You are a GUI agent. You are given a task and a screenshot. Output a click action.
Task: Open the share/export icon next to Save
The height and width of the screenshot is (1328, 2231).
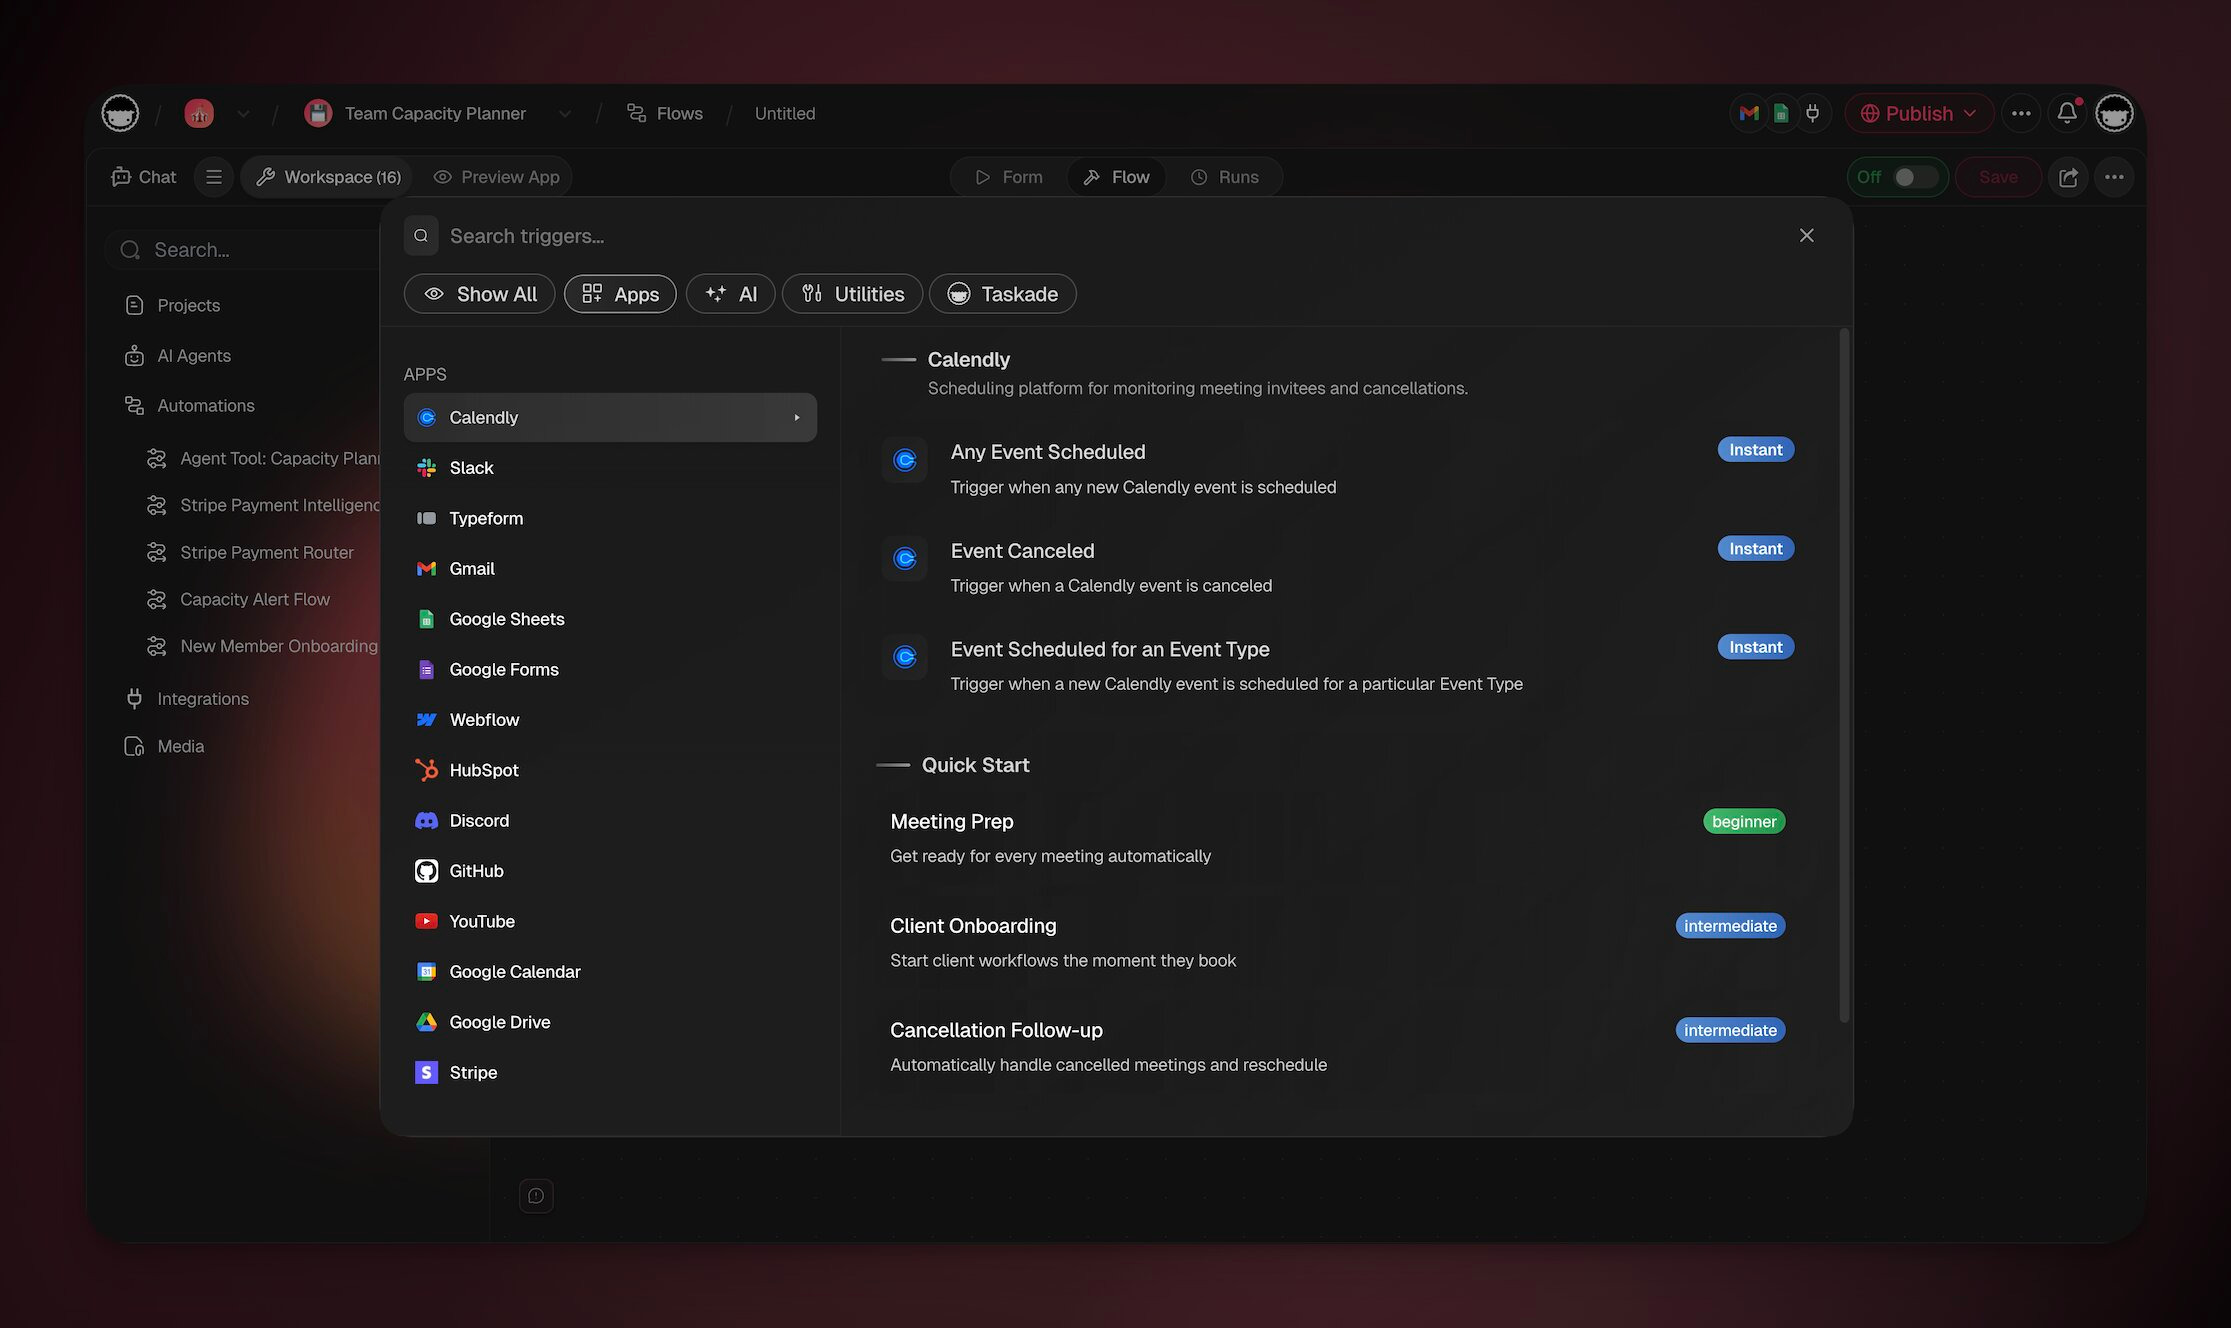pyautogui.click(x=2068, y=177)
